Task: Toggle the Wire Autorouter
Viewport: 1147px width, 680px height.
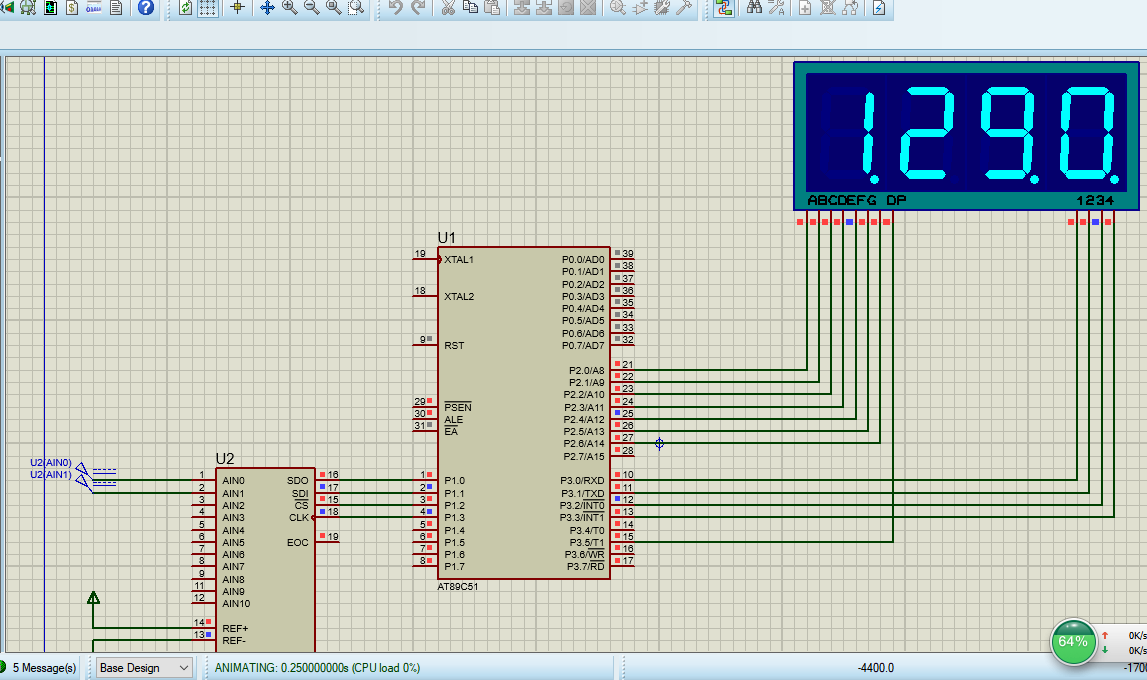Action: click(x=723, y=8)
